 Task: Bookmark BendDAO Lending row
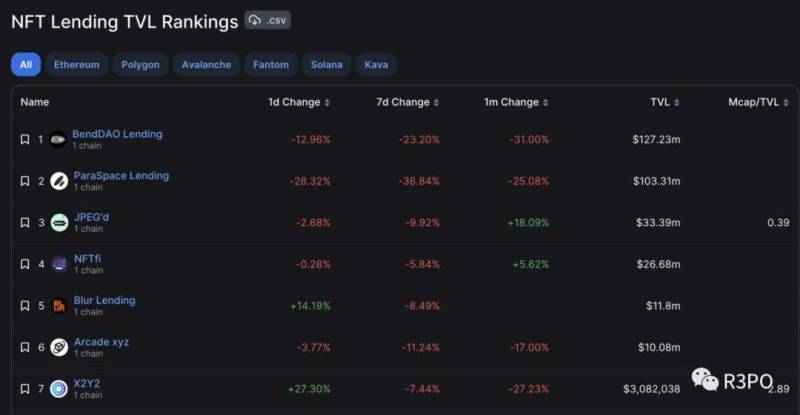click(x=24, y=139)
